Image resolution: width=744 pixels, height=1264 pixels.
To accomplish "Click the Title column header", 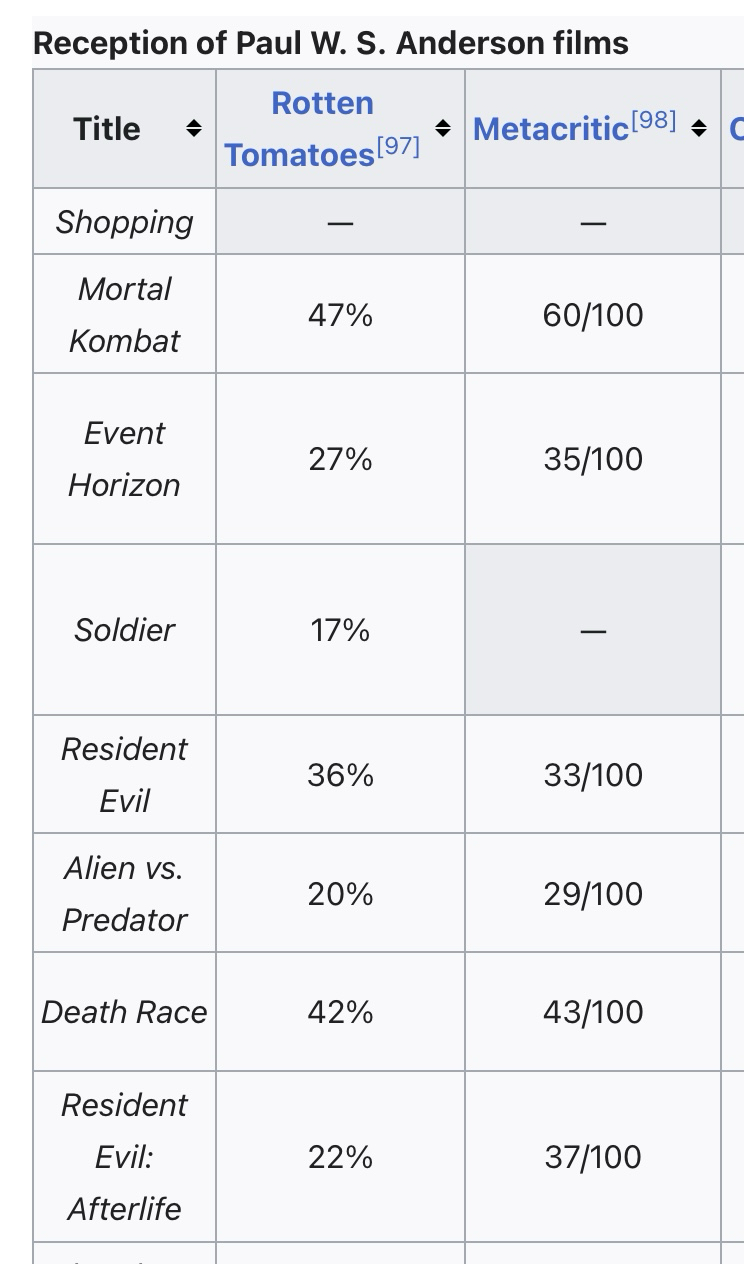I will pyautogui.click(x=107, y=128).
